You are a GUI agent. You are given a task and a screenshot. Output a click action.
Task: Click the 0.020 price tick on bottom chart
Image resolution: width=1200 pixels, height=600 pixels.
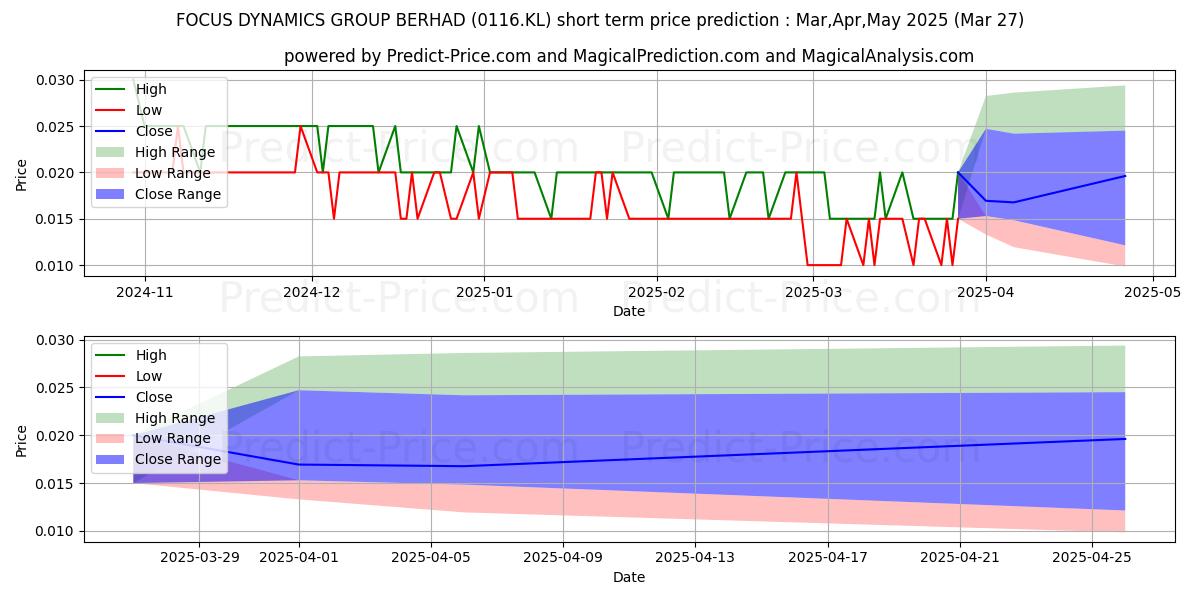pos(56,436)
